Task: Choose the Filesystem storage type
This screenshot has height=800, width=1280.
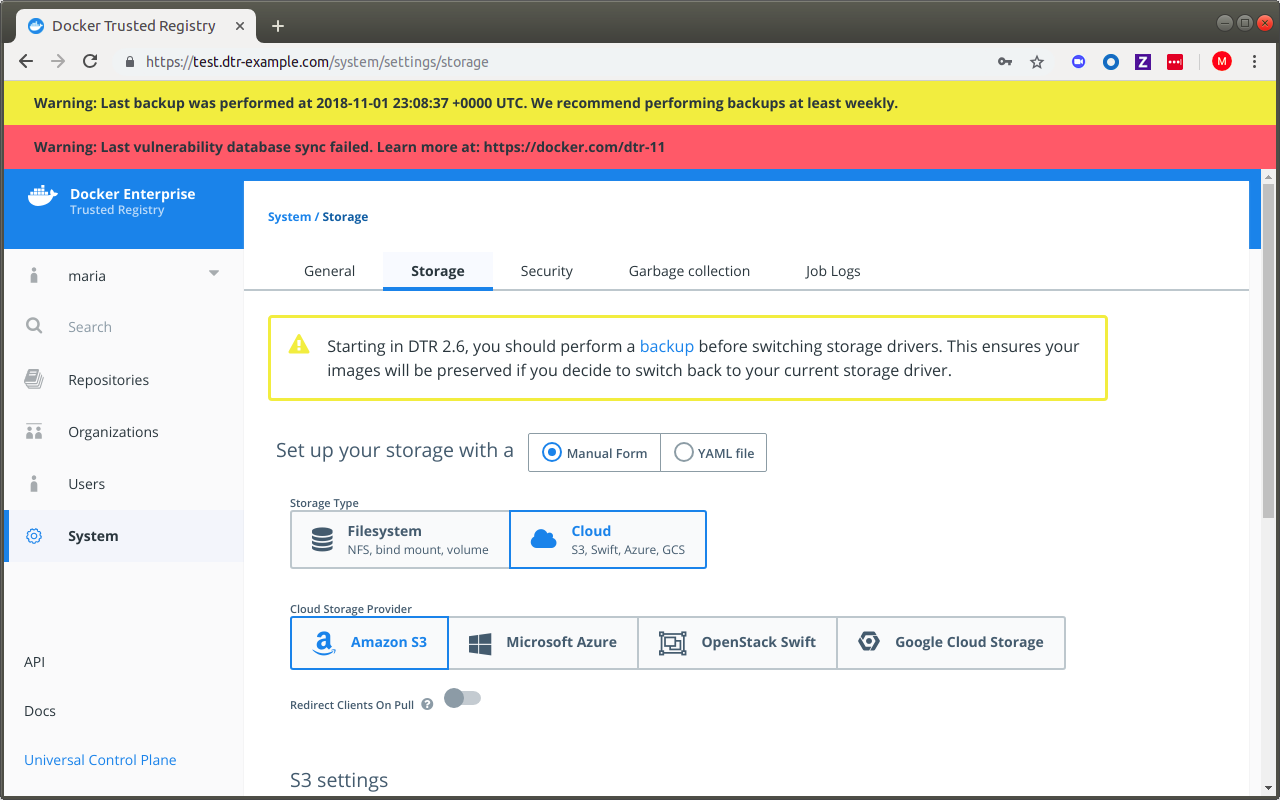Action: (400, 540)
